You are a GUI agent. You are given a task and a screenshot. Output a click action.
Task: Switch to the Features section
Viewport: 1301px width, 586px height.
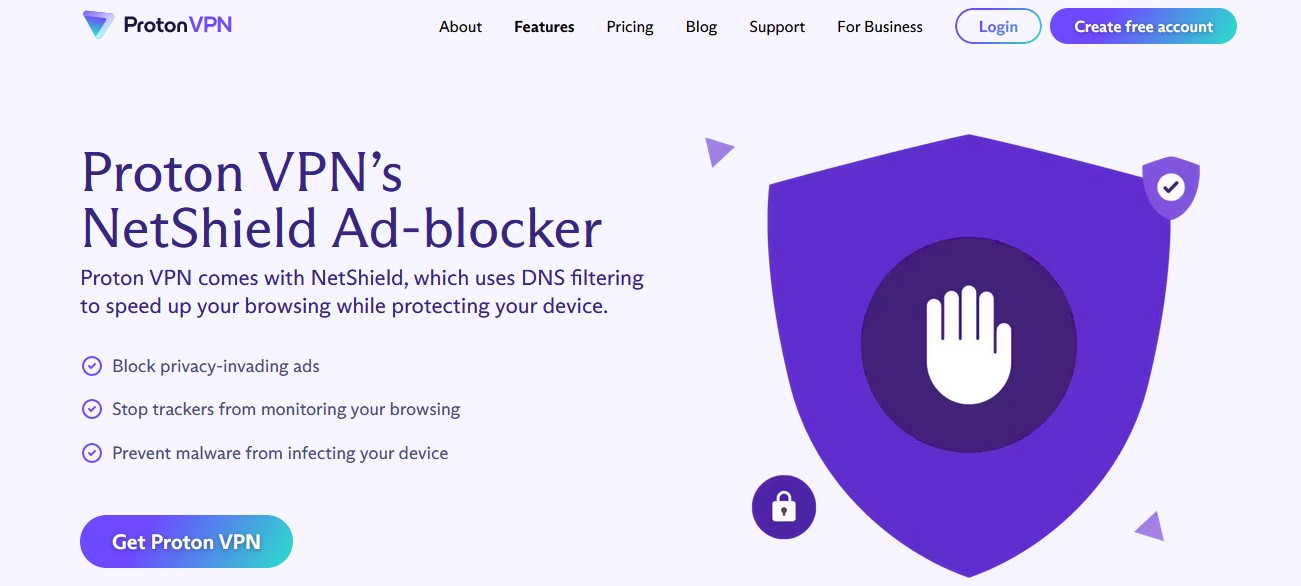(x=543, y=27)
